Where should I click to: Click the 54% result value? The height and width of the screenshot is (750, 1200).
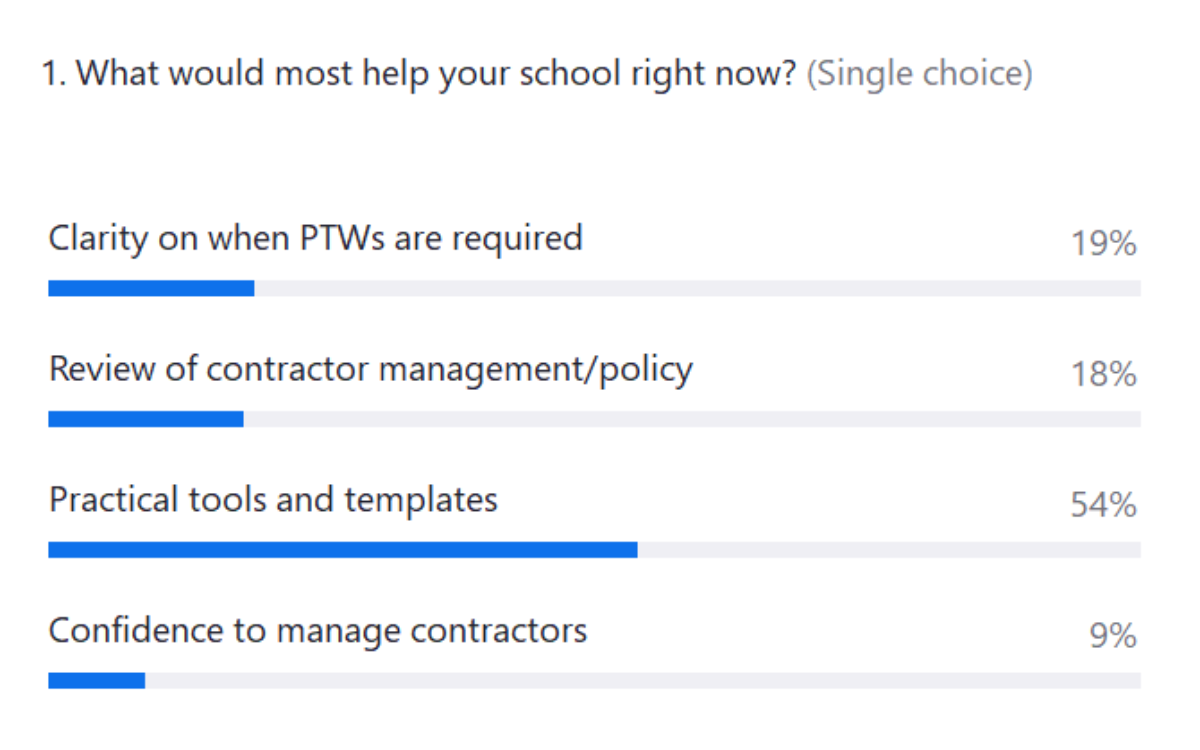coord(1104,505)
